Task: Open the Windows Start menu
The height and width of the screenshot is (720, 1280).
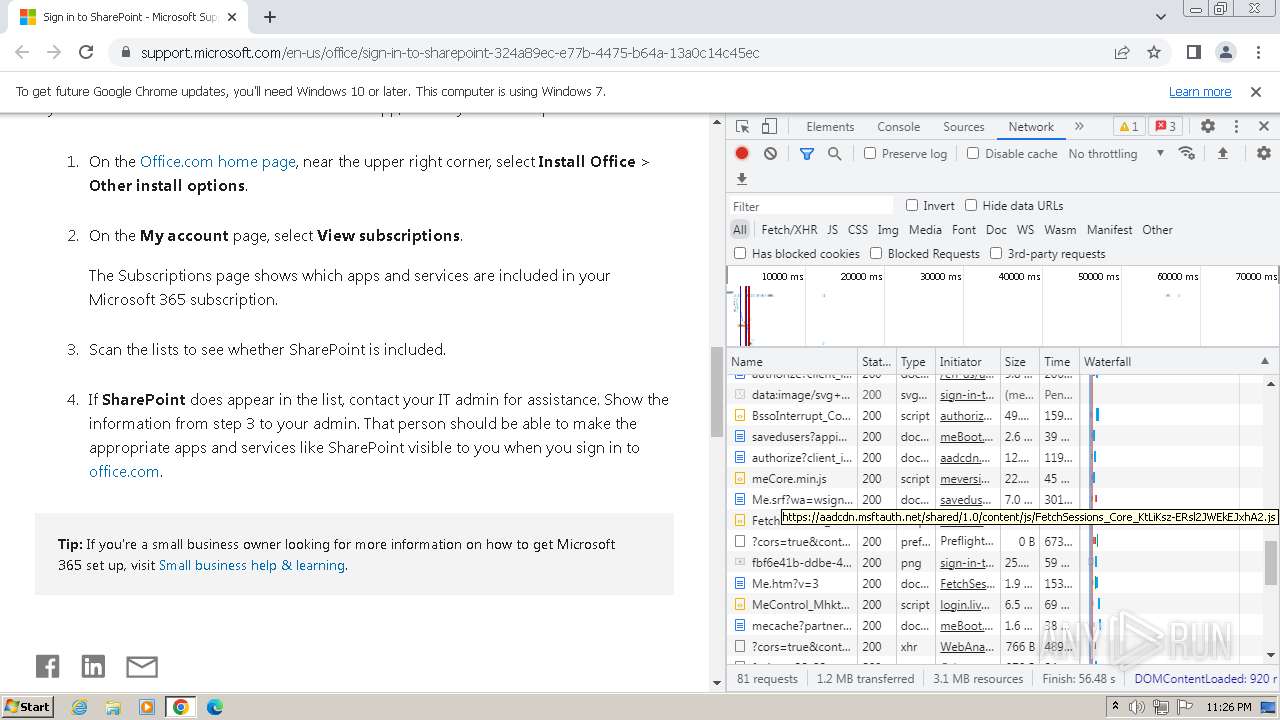Action: coord(27,707)
